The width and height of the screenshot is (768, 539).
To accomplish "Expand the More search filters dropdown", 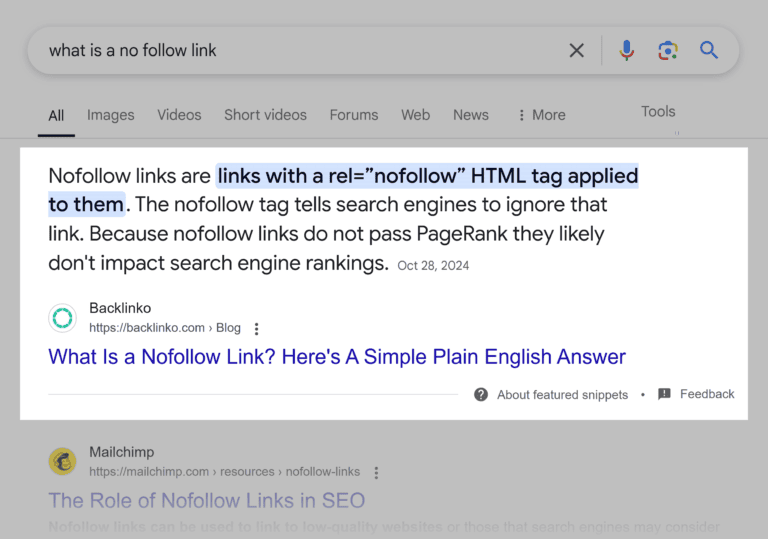I will pyautogui.click(x=542, y=115).
